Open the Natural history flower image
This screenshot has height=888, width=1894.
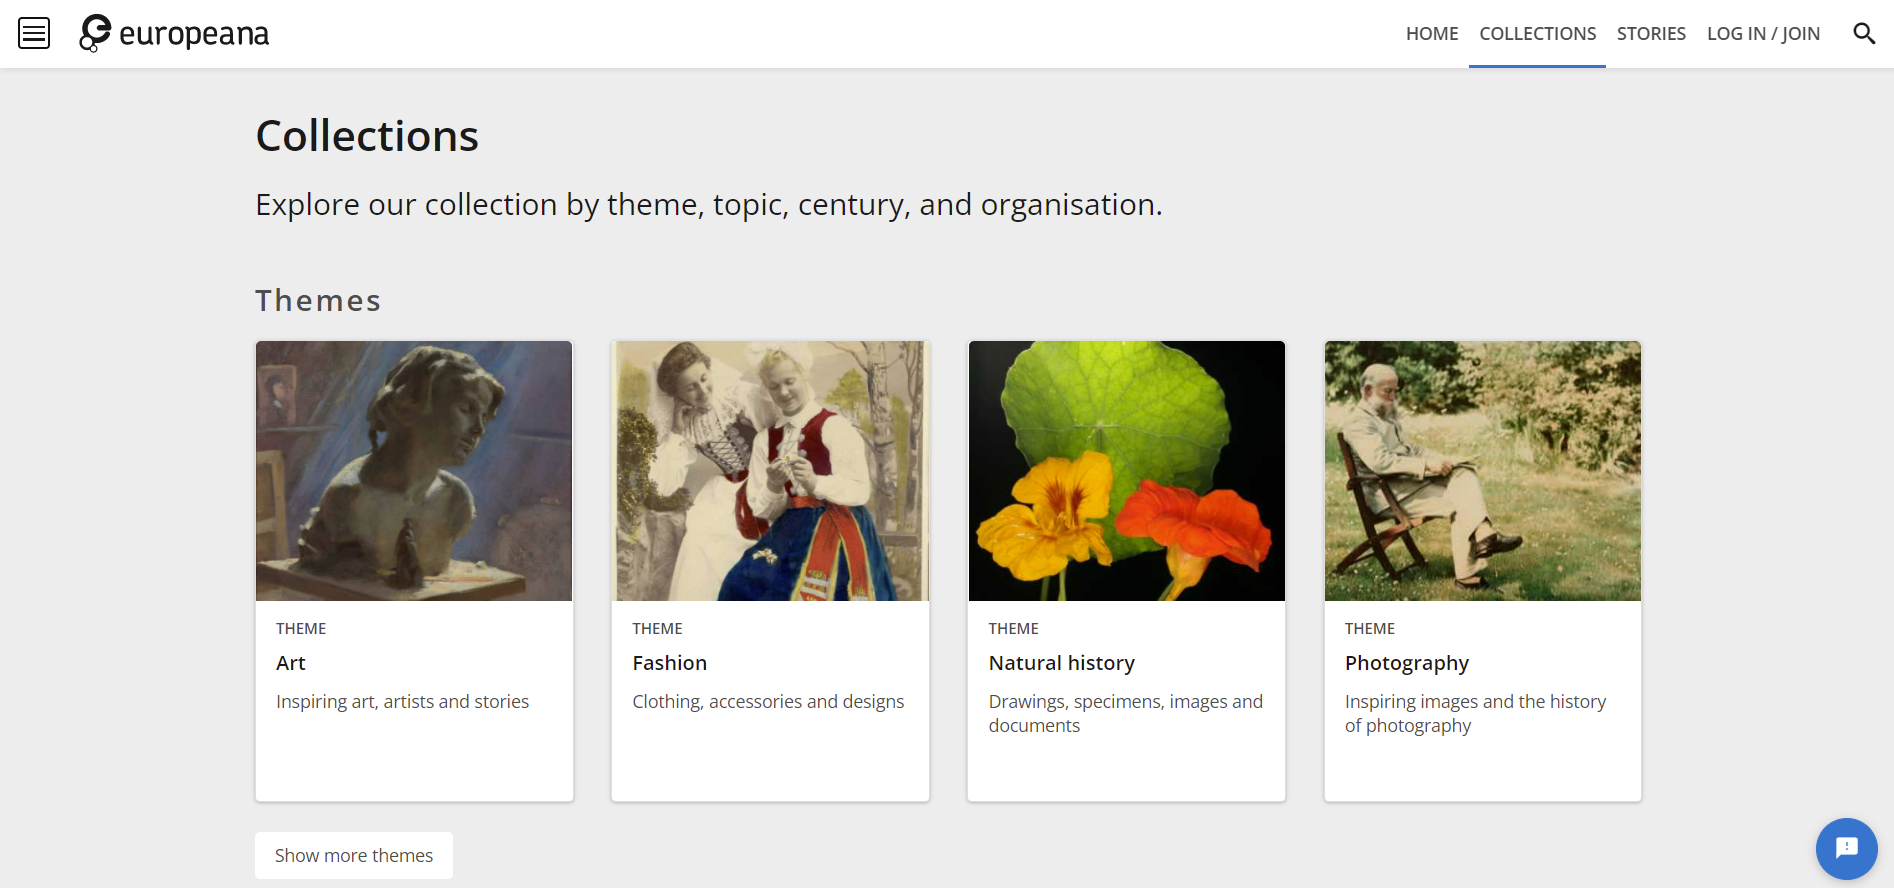(x=1126, y=471)
